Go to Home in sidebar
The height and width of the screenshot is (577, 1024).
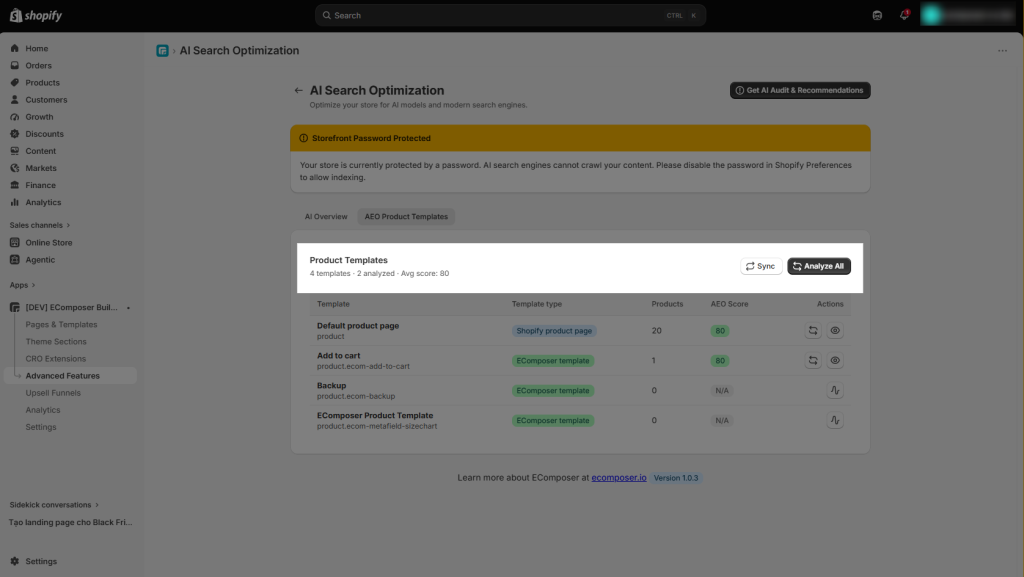coord(37,48)
